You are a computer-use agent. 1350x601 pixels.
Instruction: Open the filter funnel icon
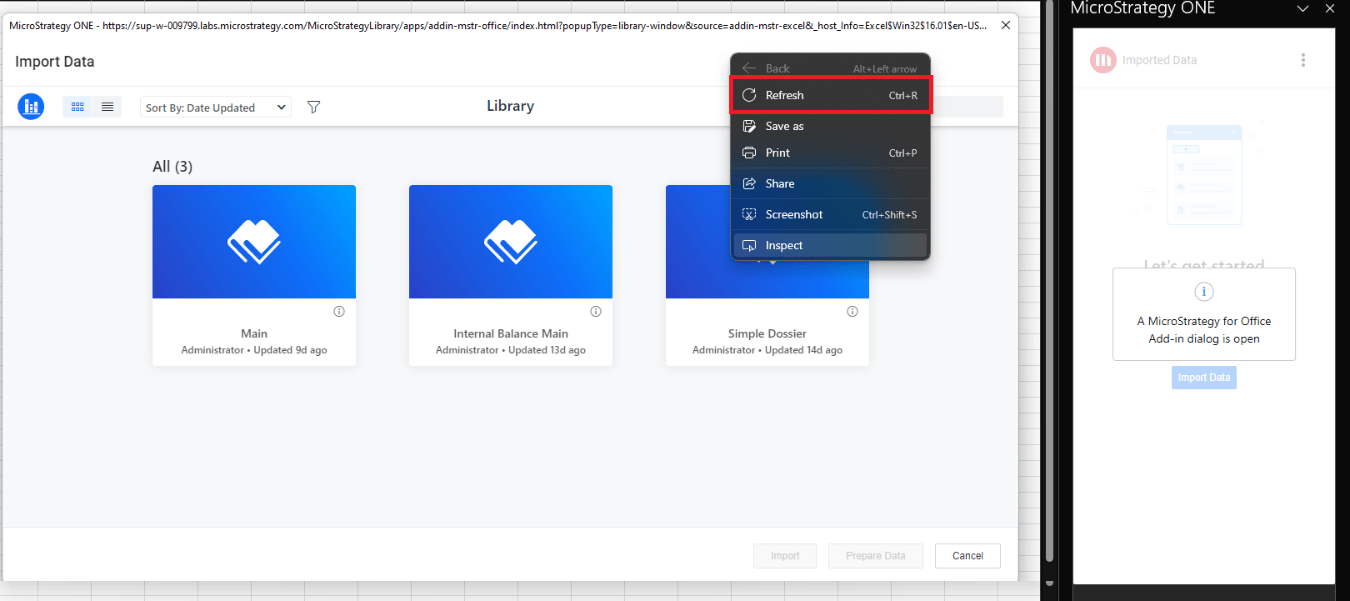point(313,107)
